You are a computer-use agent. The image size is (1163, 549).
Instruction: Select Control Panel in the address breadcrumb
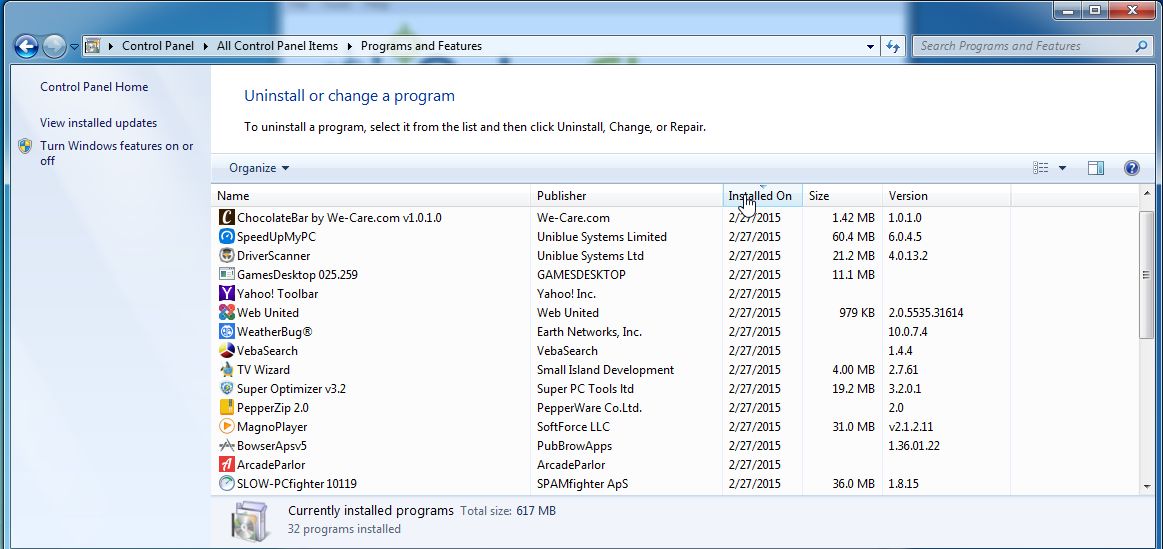[157, 46]
